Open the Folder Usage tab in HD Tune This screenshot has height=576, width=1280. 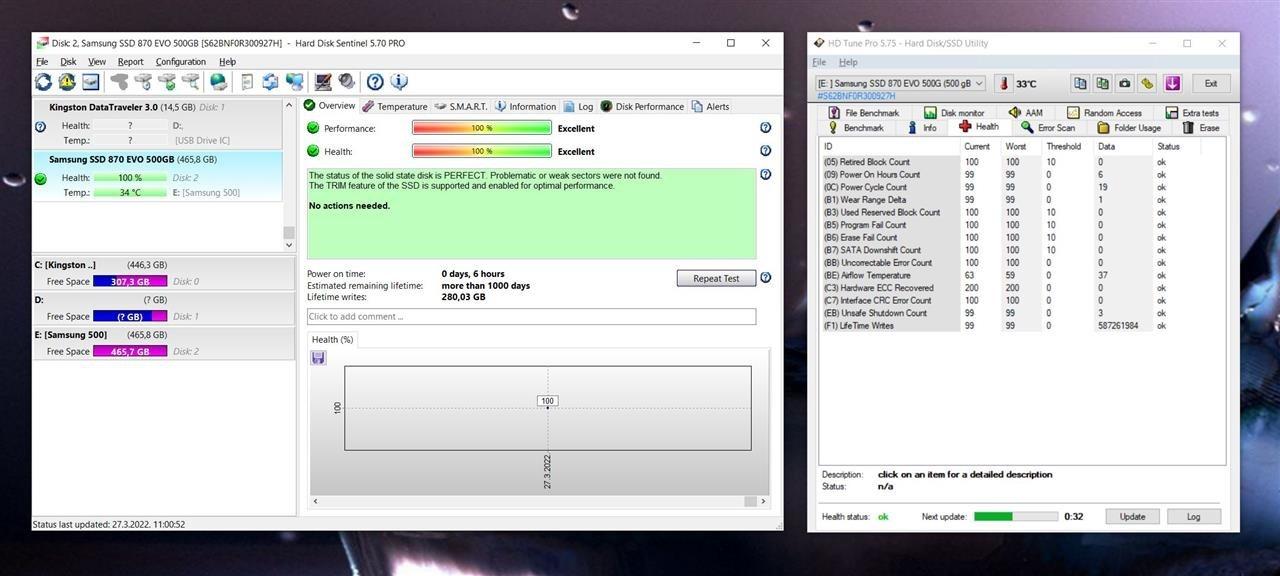[x=1129, y=127]
